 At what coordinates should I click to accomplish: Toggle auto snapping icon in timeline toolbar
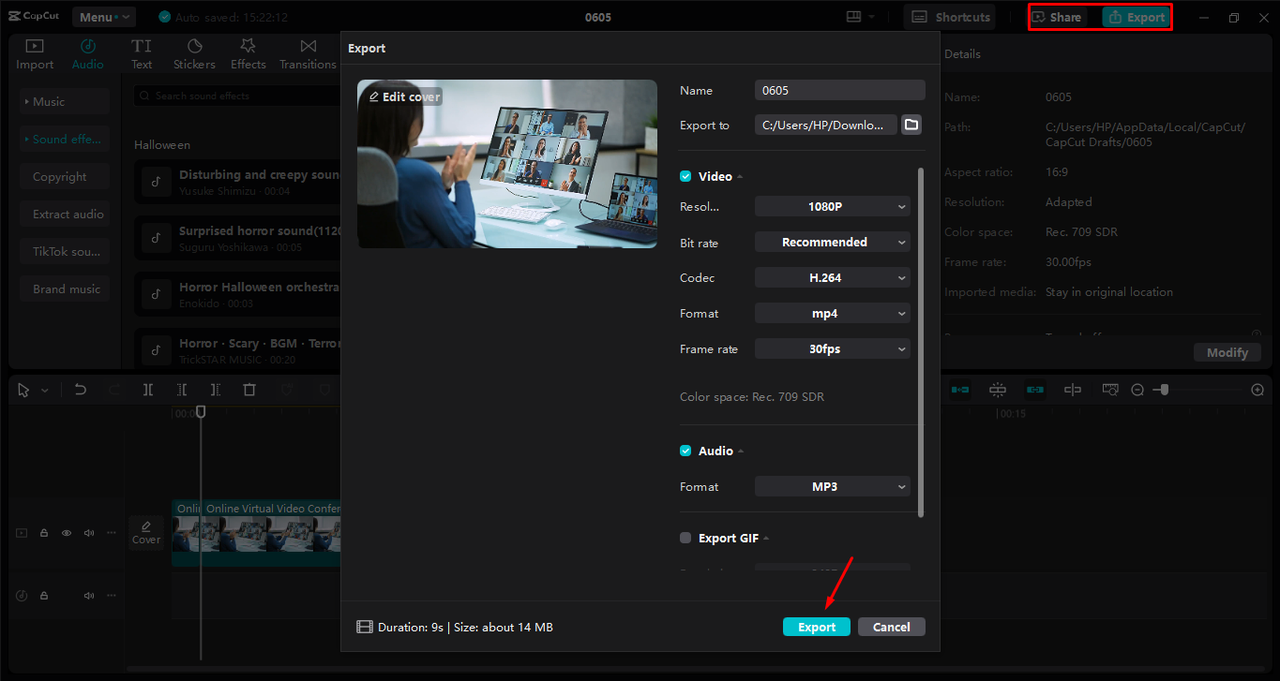pyautogui.click(x=997, y=390)
